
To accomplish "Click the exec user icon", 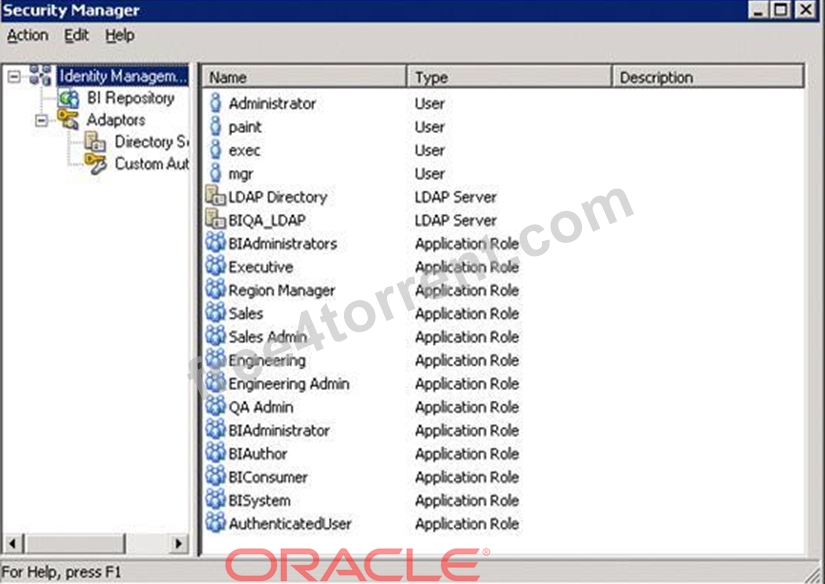I will click(x=215, y=149).
